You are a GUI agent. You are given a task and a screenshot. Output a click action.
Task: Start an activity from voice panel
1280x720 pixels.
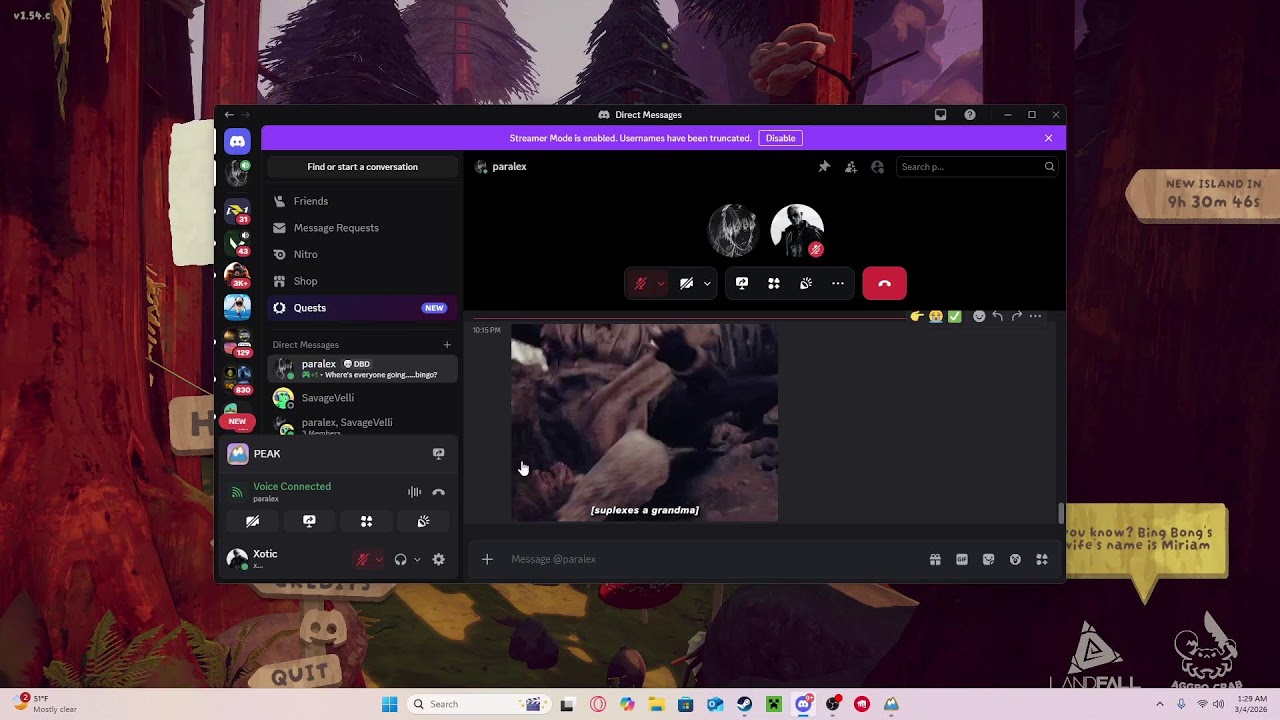[x=366, y=521]
